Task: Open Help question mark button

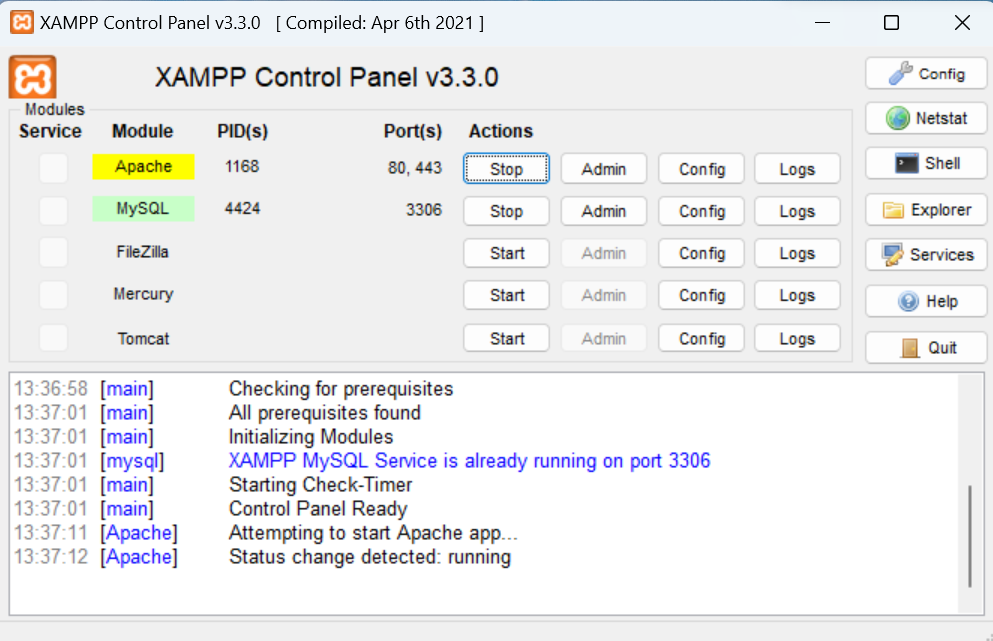Action: click(926, 301)
